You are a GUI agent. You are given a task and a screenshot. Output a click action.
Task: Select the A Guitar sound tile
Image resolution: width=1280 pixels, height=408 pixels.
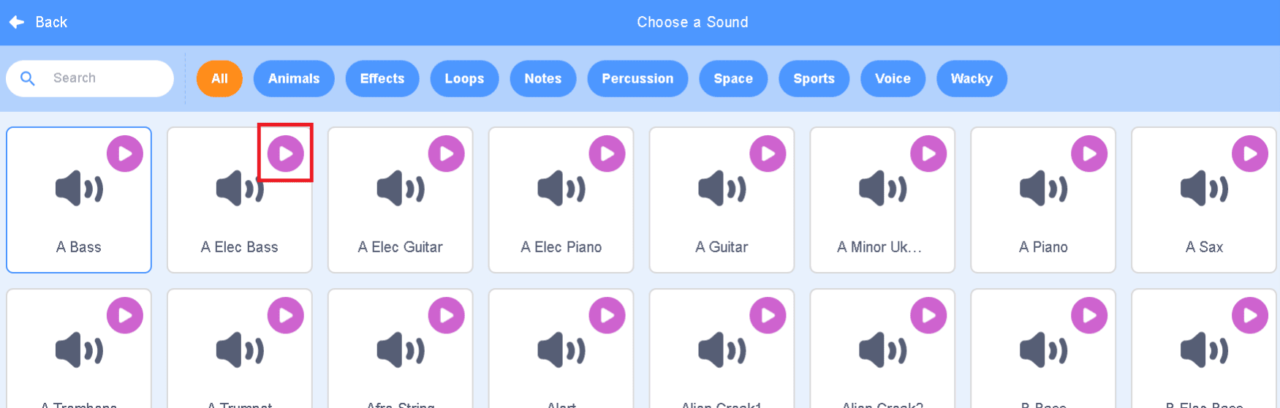[721, 210]
